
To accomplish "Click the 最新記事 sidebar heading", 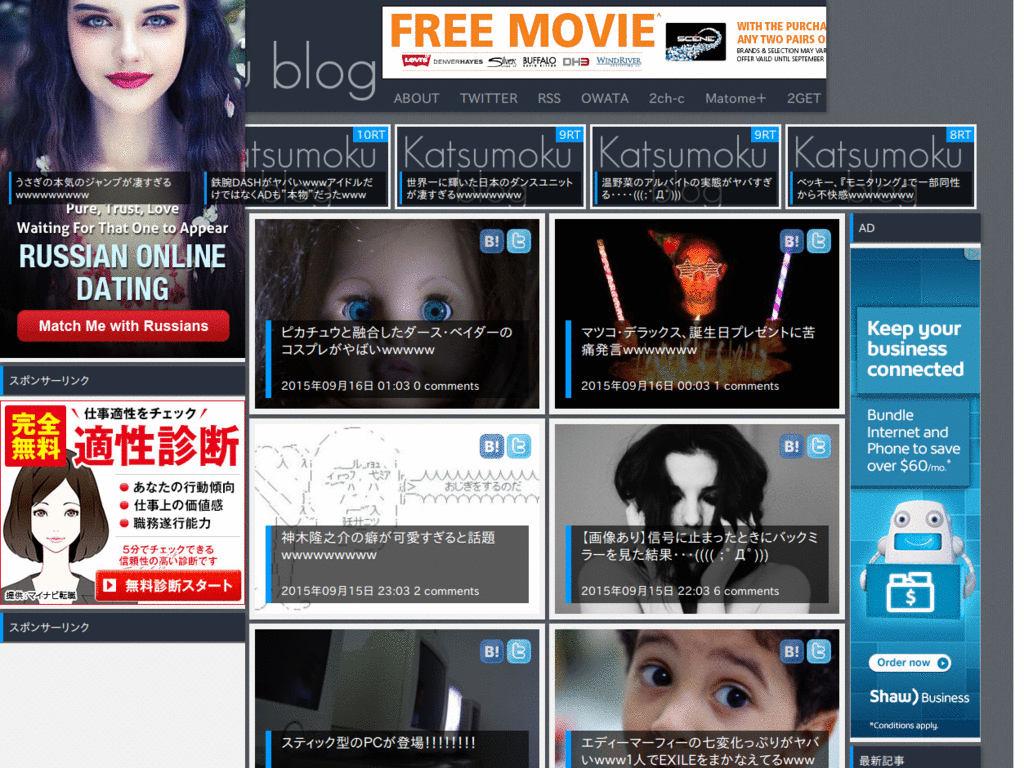I will (x=881, y=761).
